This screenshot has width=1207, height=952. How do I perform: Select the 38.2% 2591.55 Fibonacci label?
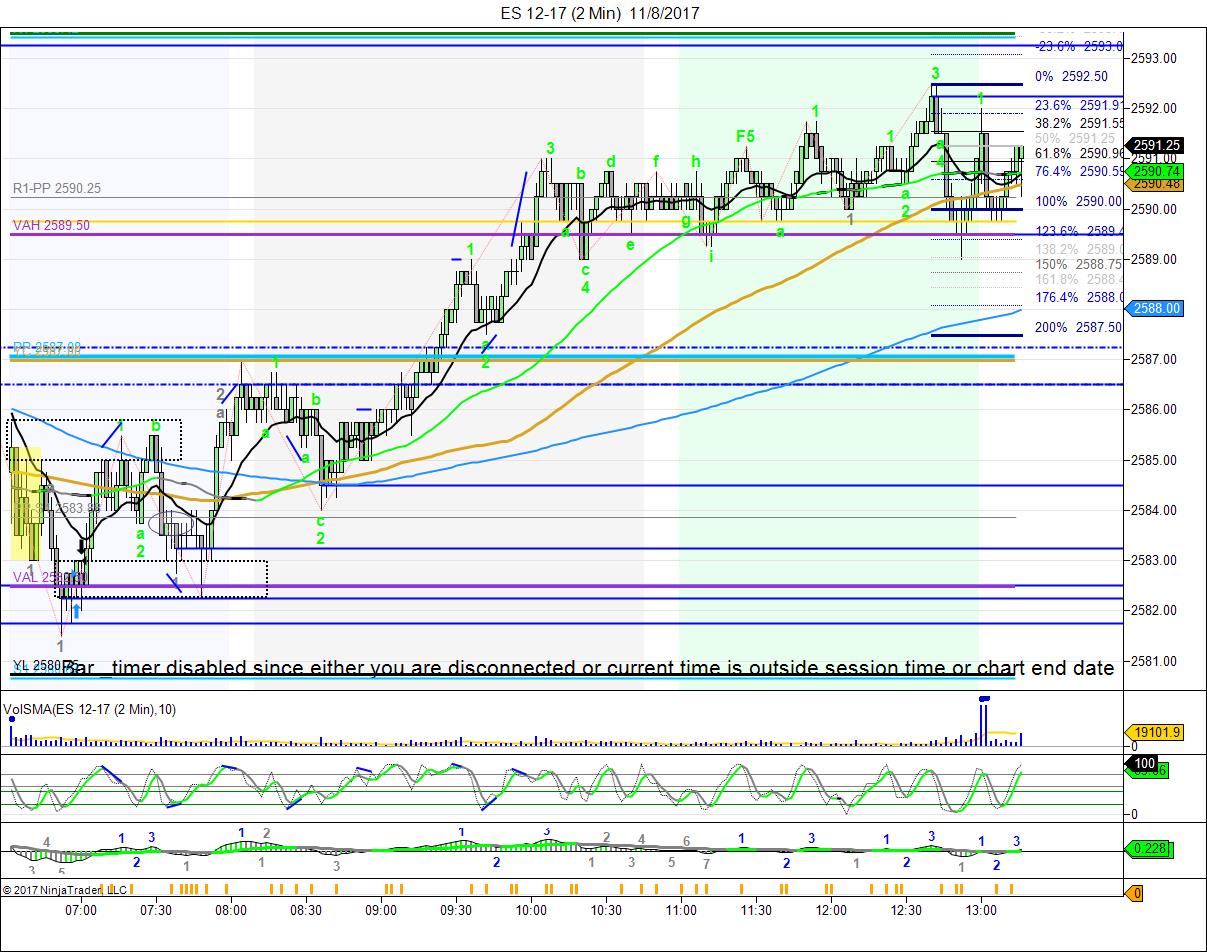click(1079, 122)
